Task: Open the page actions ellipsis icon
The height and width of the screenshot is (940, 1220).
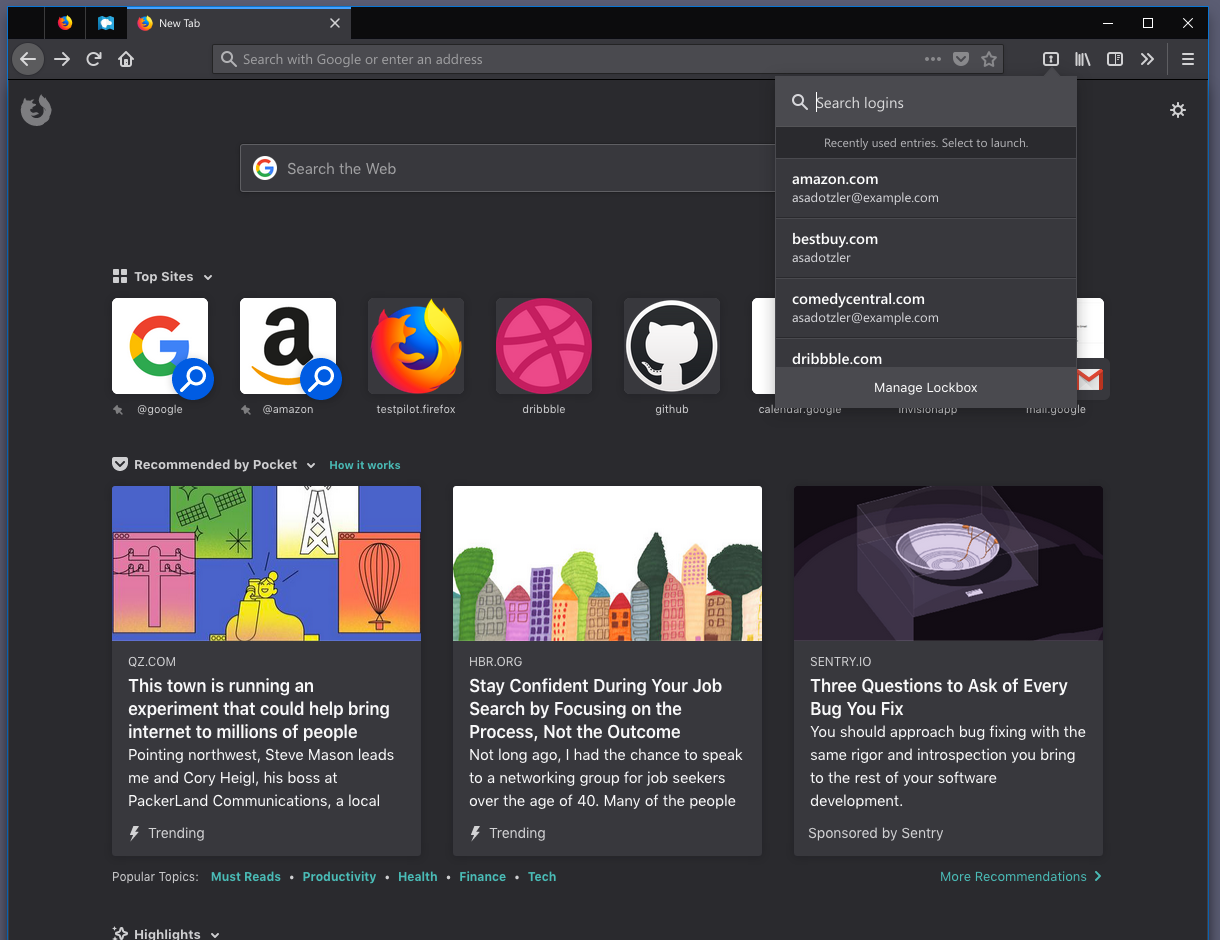Action: pyautogui.click(x=933, y=59)
